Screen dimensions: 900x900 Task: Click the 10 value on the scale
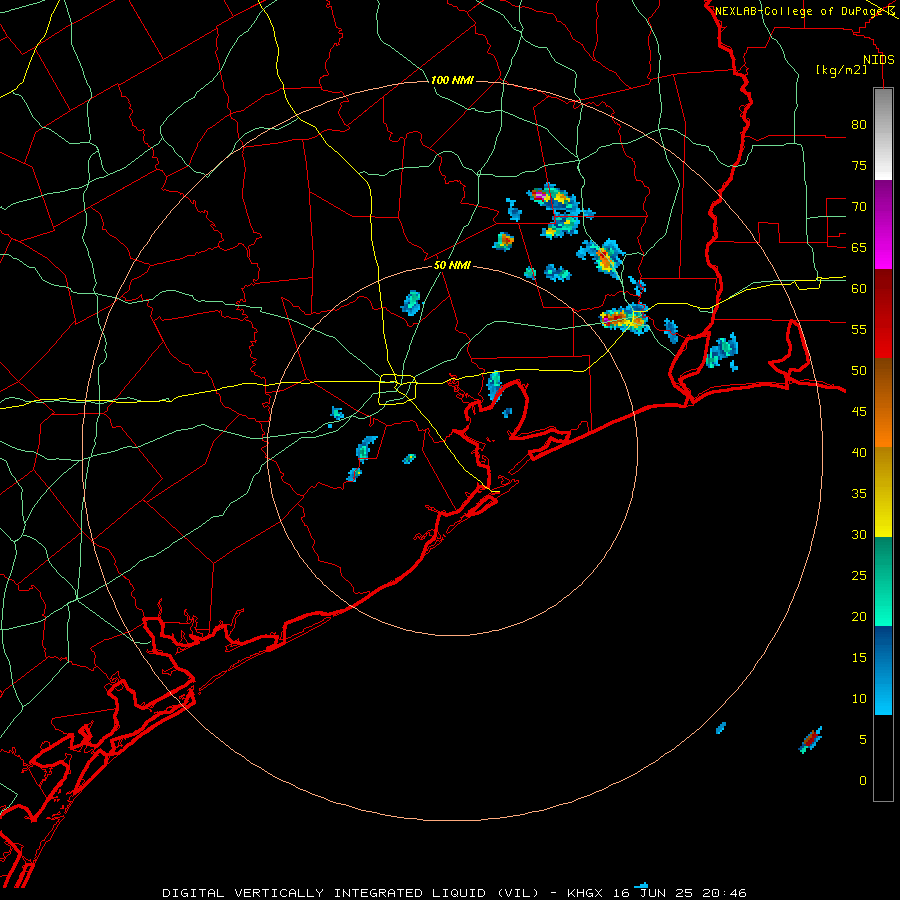859,699
